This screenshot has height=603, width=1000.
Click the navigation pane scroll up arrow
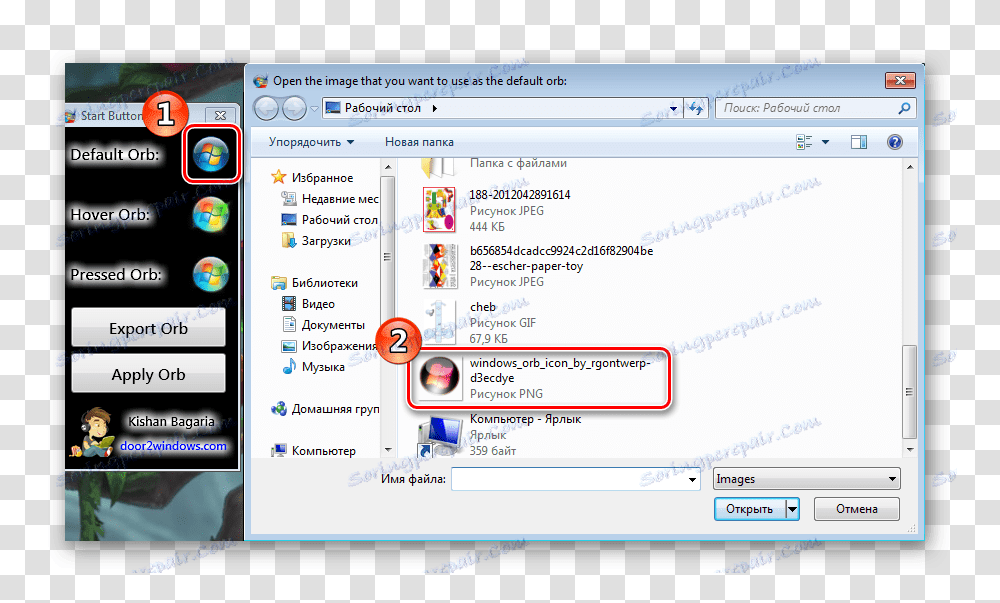tap(388, 168)
